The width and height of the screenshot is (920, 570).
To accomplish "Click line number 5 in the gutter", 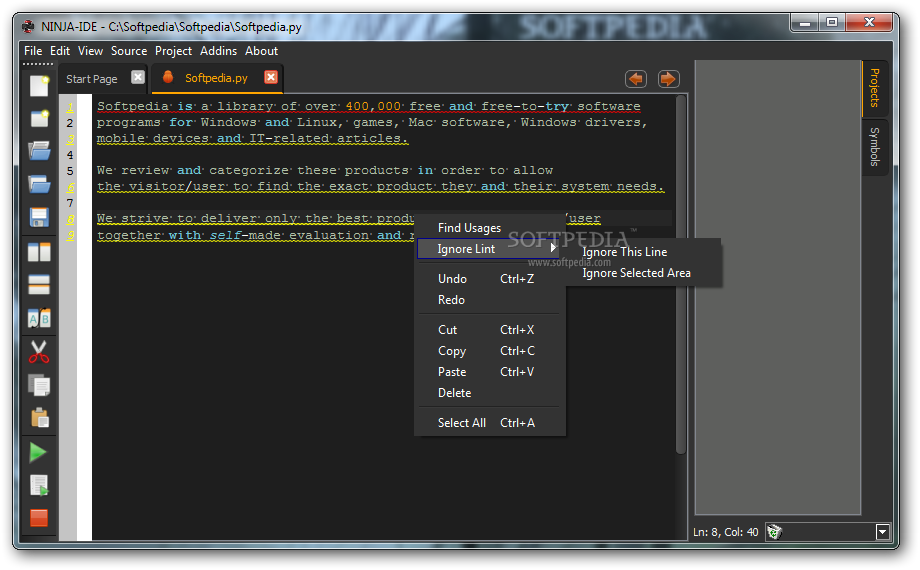I will coord(70,171).
